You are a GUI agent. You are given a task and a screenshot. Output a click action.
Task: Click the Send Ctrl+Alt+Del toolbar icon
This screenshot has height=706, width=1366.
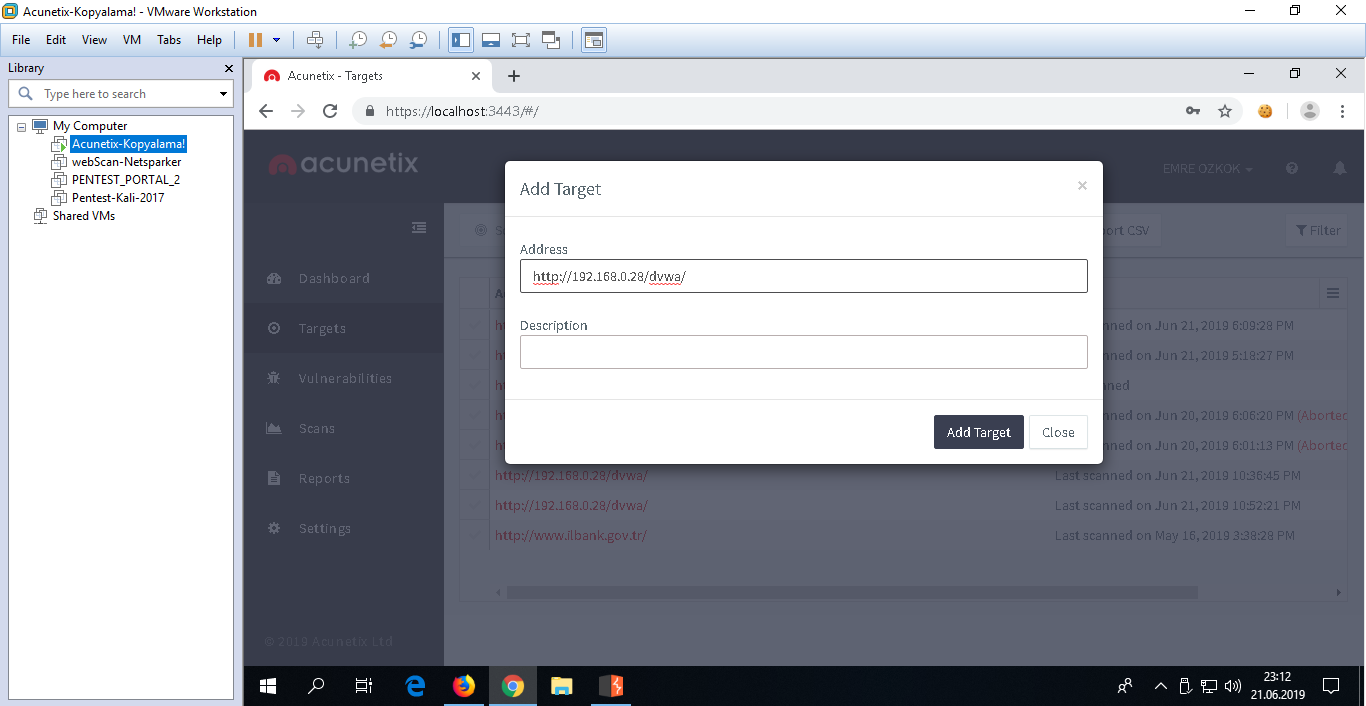315,40
